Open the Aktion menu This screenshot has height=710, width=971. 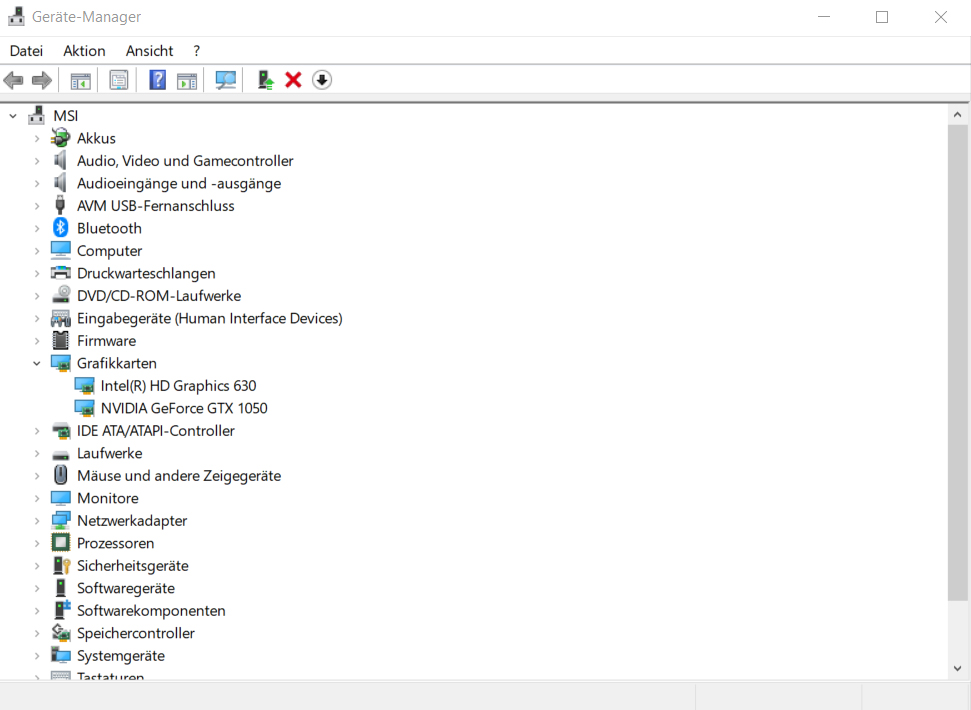tap(84, 51)
